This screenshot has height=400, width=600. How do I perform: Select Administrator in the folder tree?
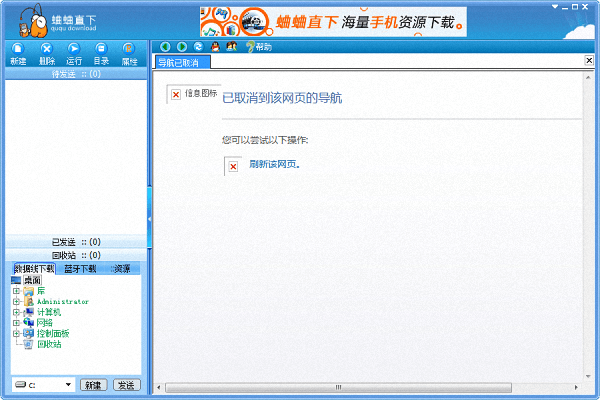[x=63, y=302]
